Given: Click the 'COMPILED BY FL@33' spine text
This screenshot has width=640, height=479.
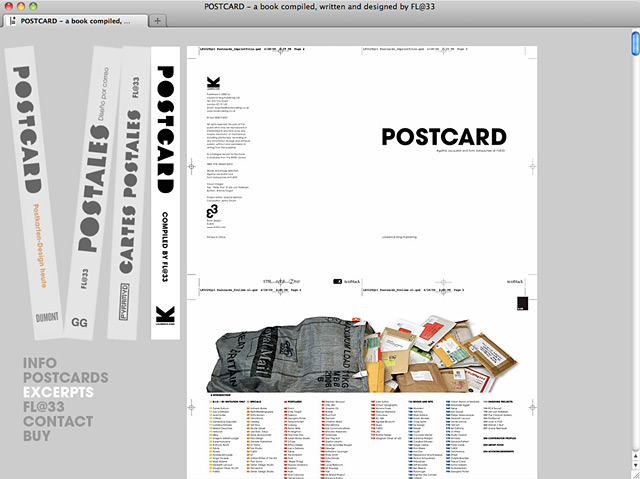Looking at the screenshot, I should (164, 247).
